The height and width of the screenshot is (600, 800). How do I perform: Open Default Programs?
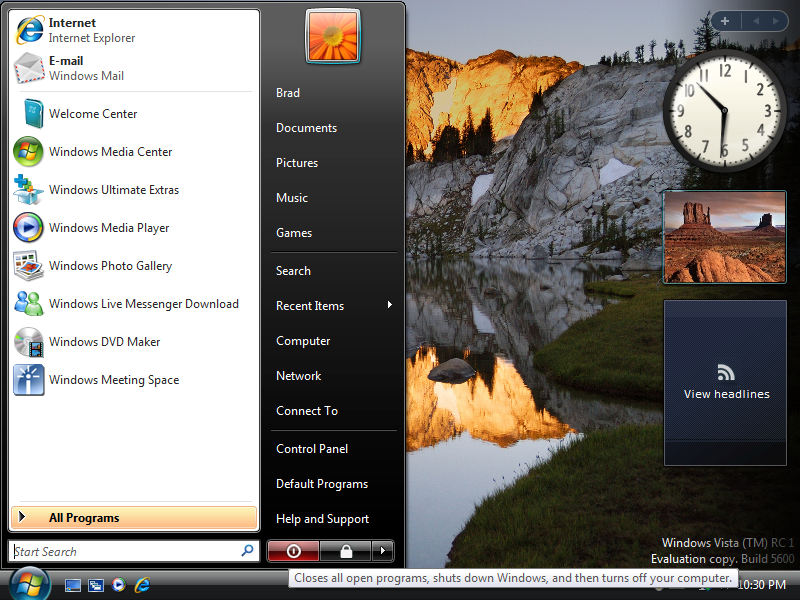click(x=322, y=484)
